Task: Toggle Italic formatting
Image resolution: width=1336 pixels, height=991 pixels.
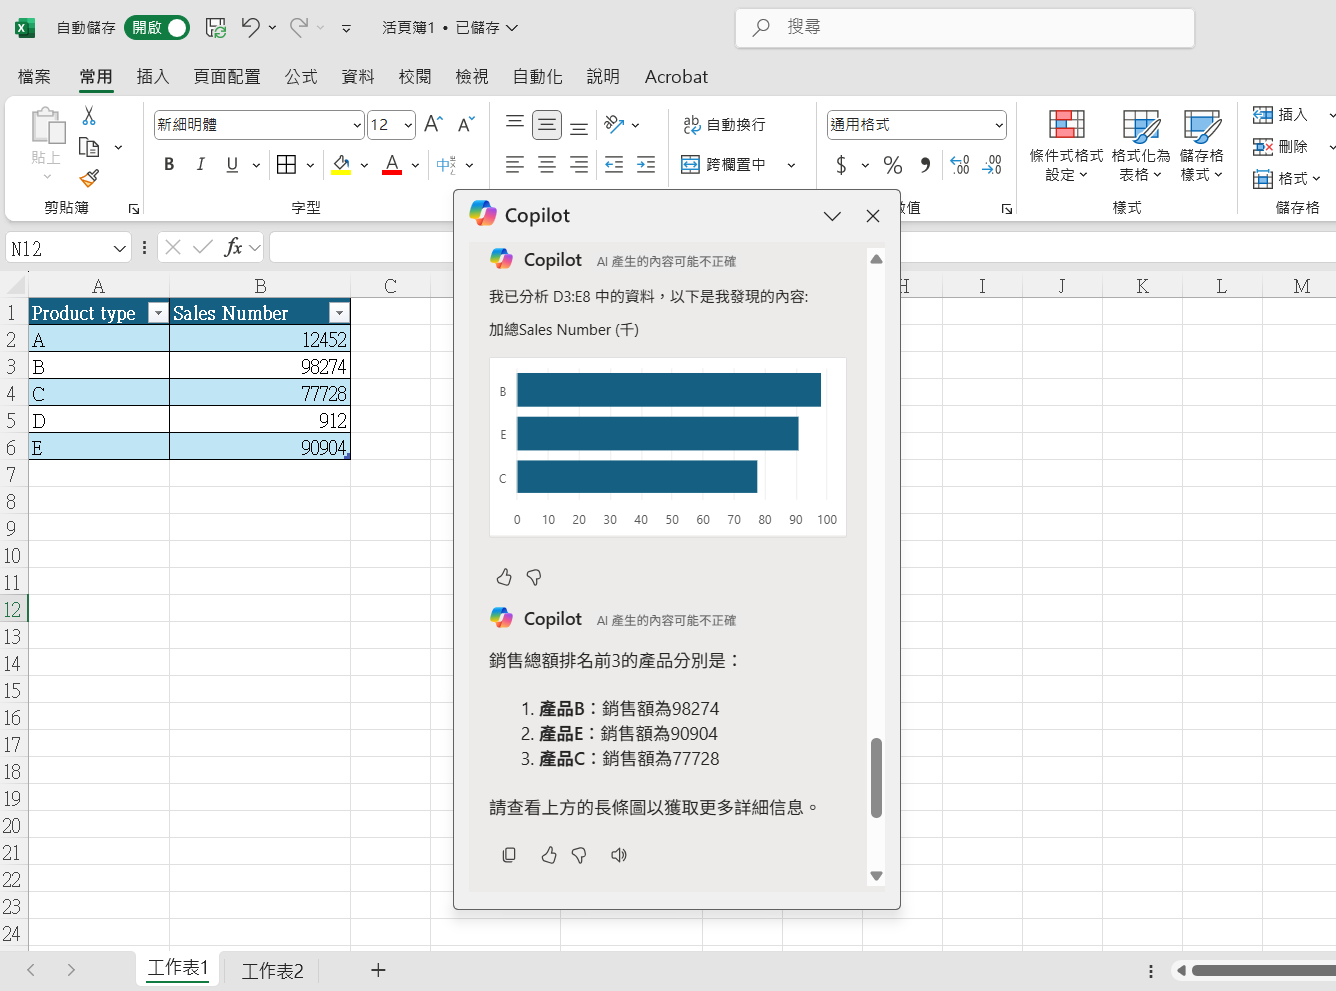Action: click(200, 164)
